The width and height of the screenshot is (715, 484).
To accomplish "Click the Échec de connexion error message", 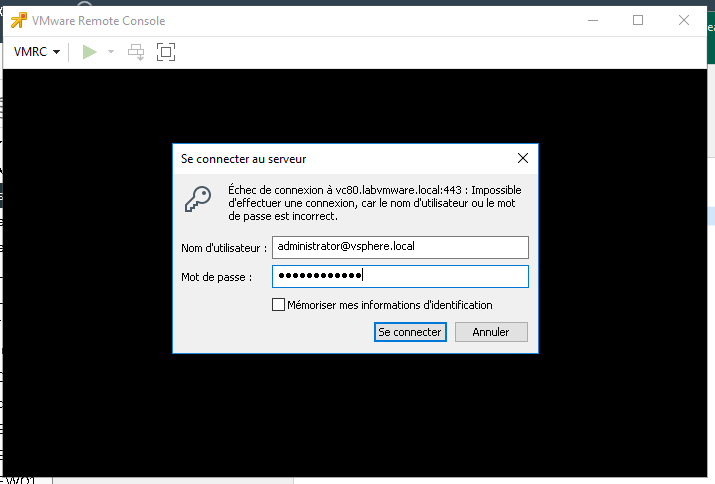I will (374, 203).
